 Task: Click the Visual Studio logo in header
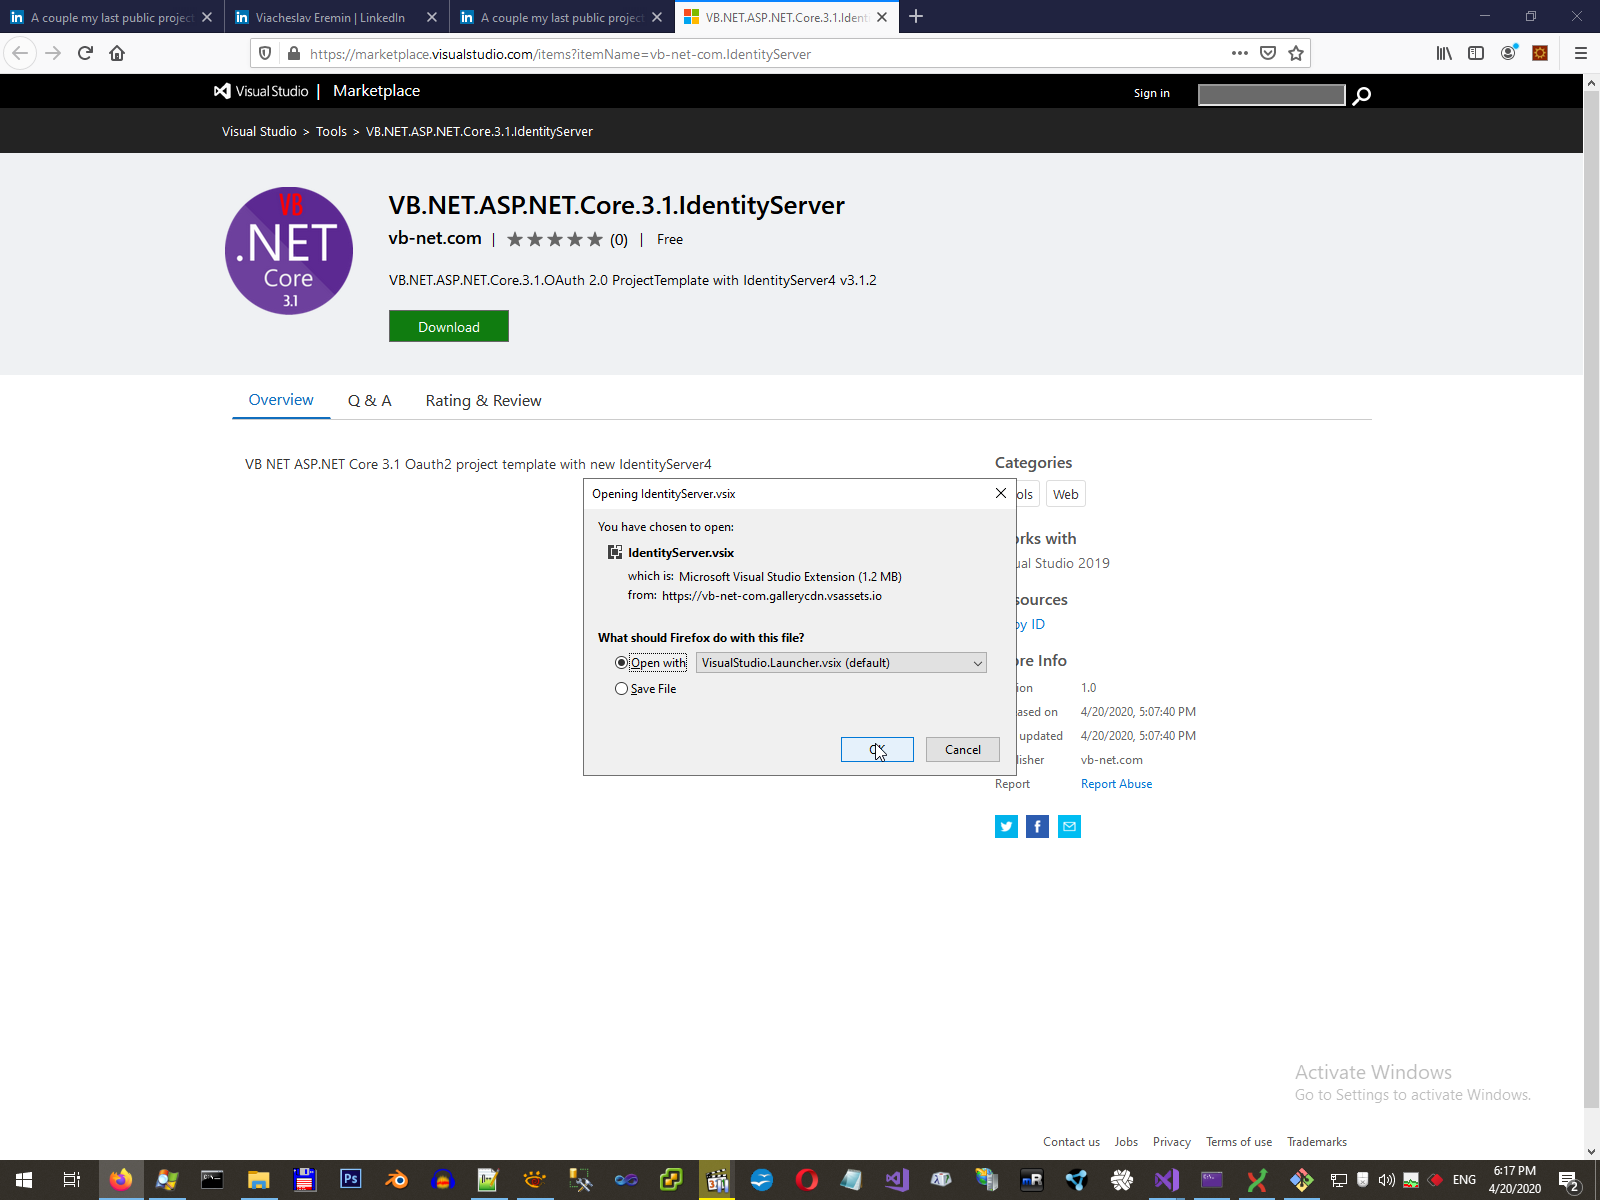(x=261, y=91)
